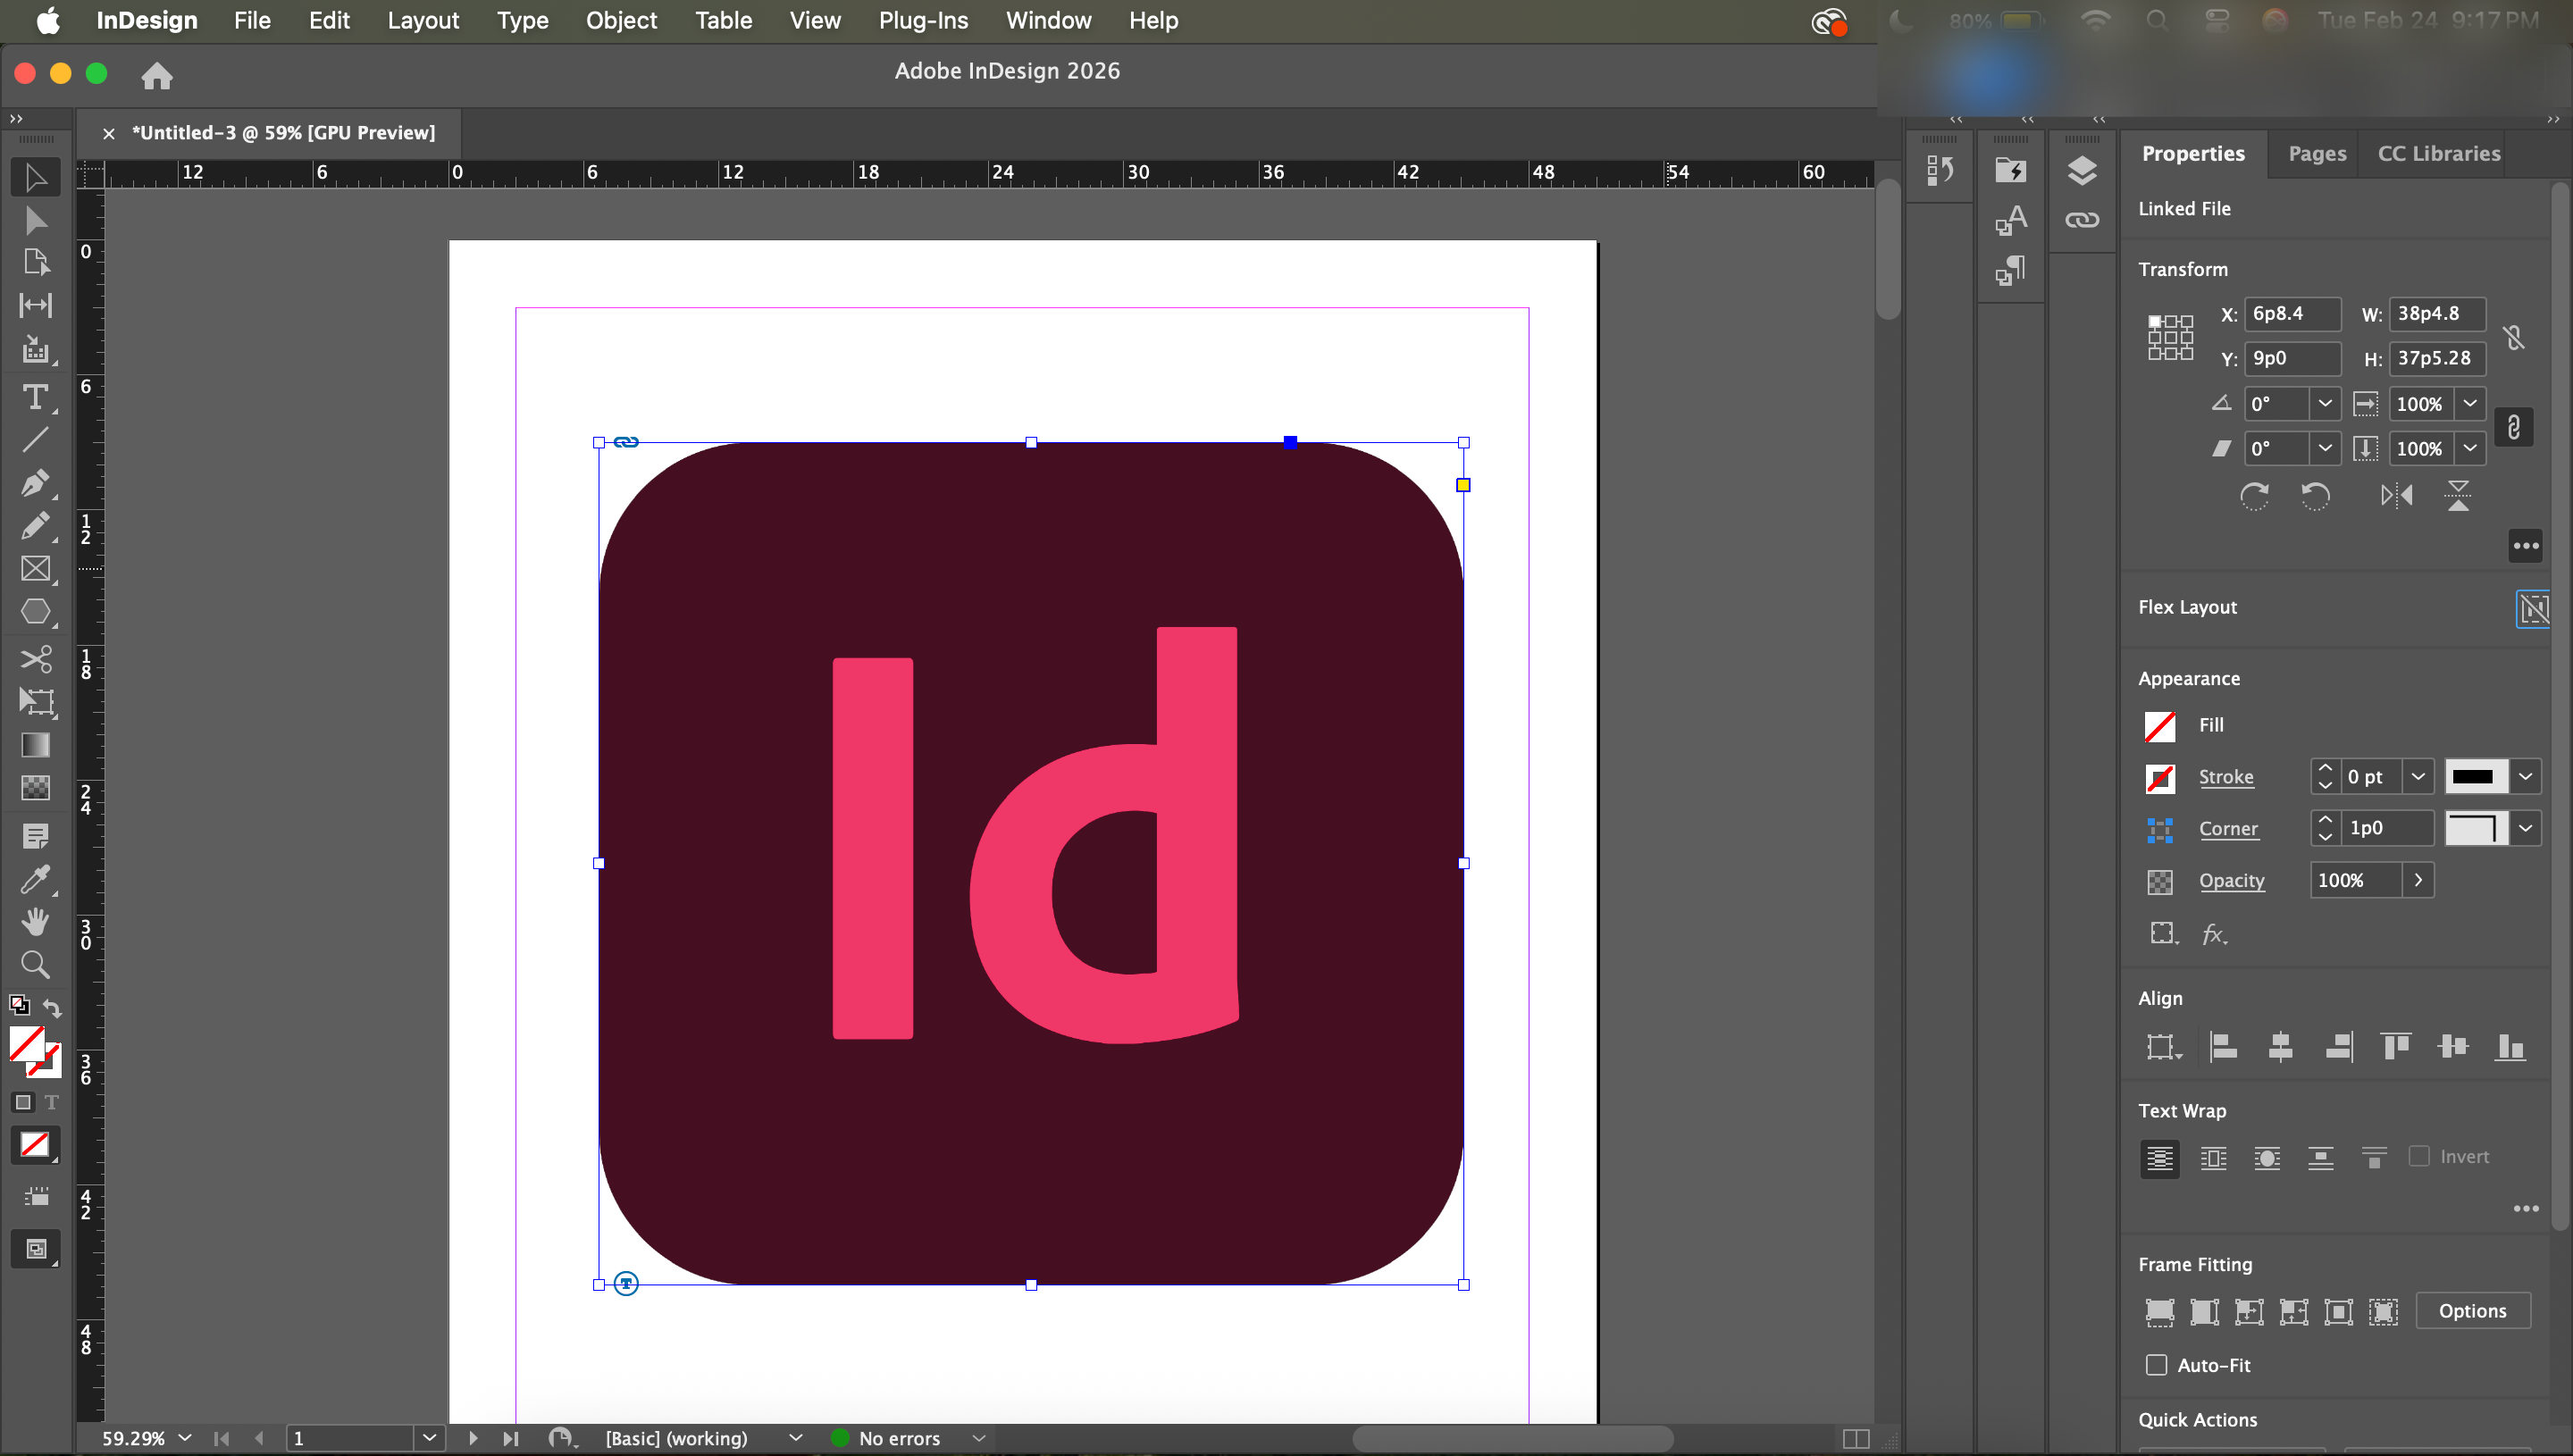
Task: Click the Fill color swatch
Action: pos(2160,726)
